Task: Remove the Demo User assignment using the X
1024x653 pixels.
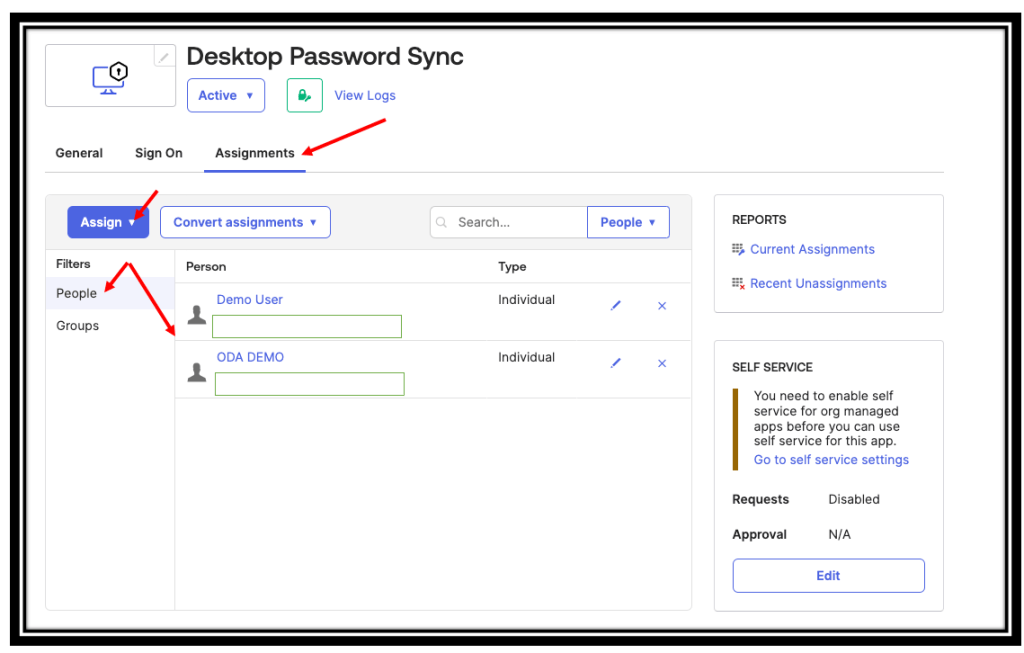Action: [x=662, y=306]
